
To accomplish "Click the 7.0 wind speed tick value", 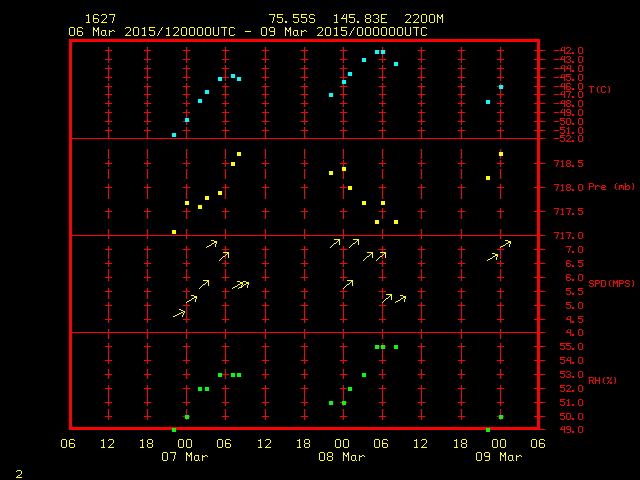I will tap(574, 250).
